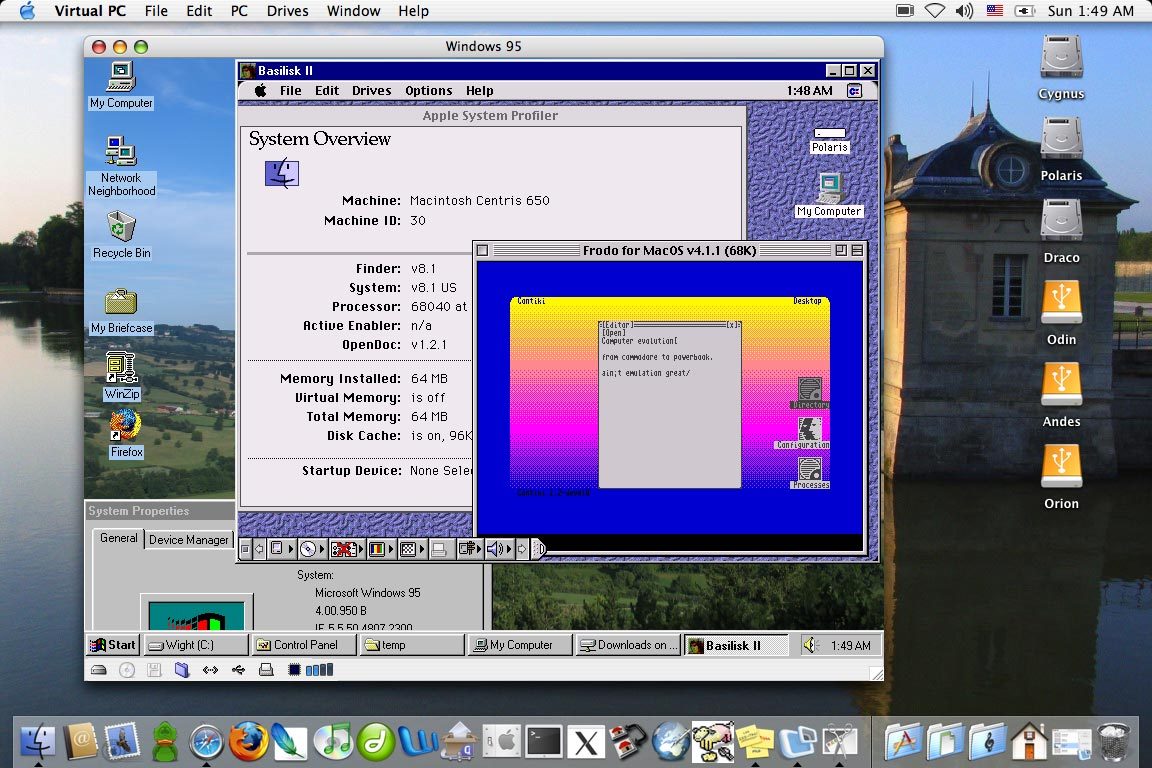Image resolution: width=1152 pixels, height=768 pixels.
Task: Click the Open button in Contiki Editor
Action: pyautogui.click(x=613, y=333)
